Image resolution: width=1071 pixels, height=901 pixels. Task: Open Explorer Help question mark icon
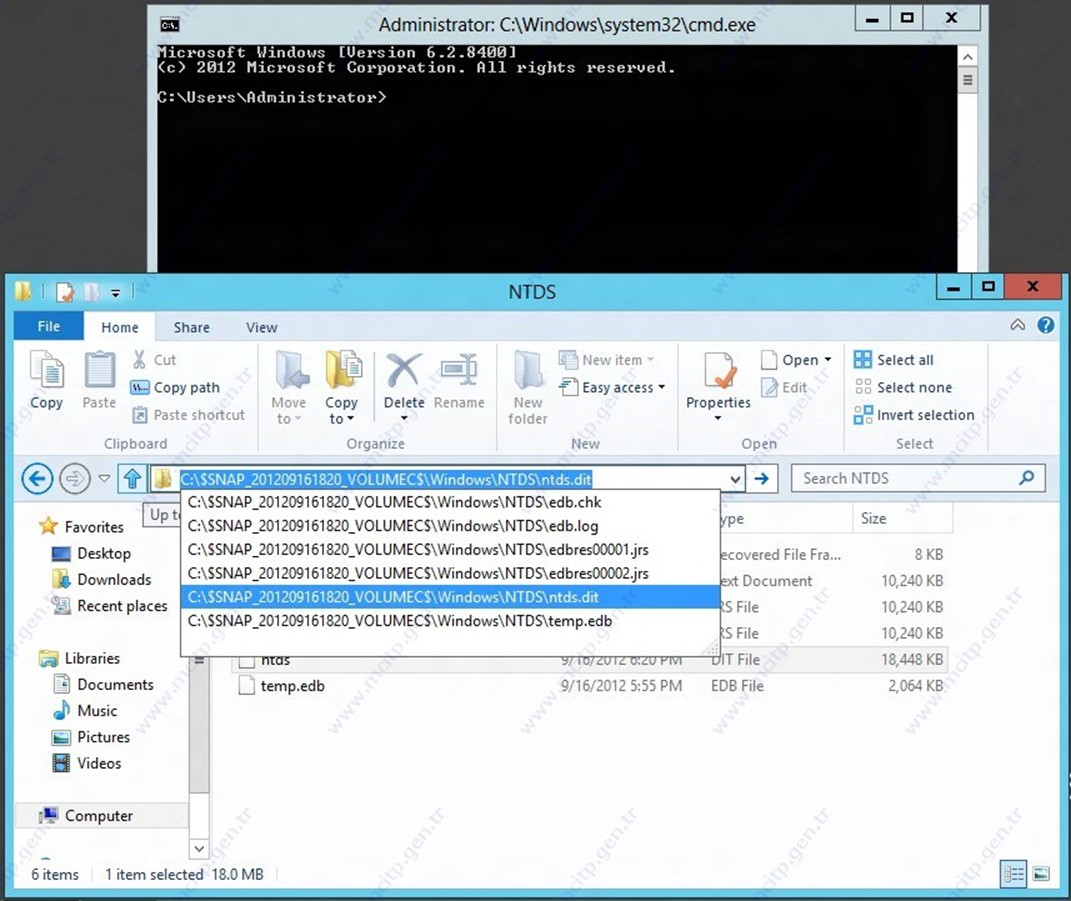[x=1046, y=325]
